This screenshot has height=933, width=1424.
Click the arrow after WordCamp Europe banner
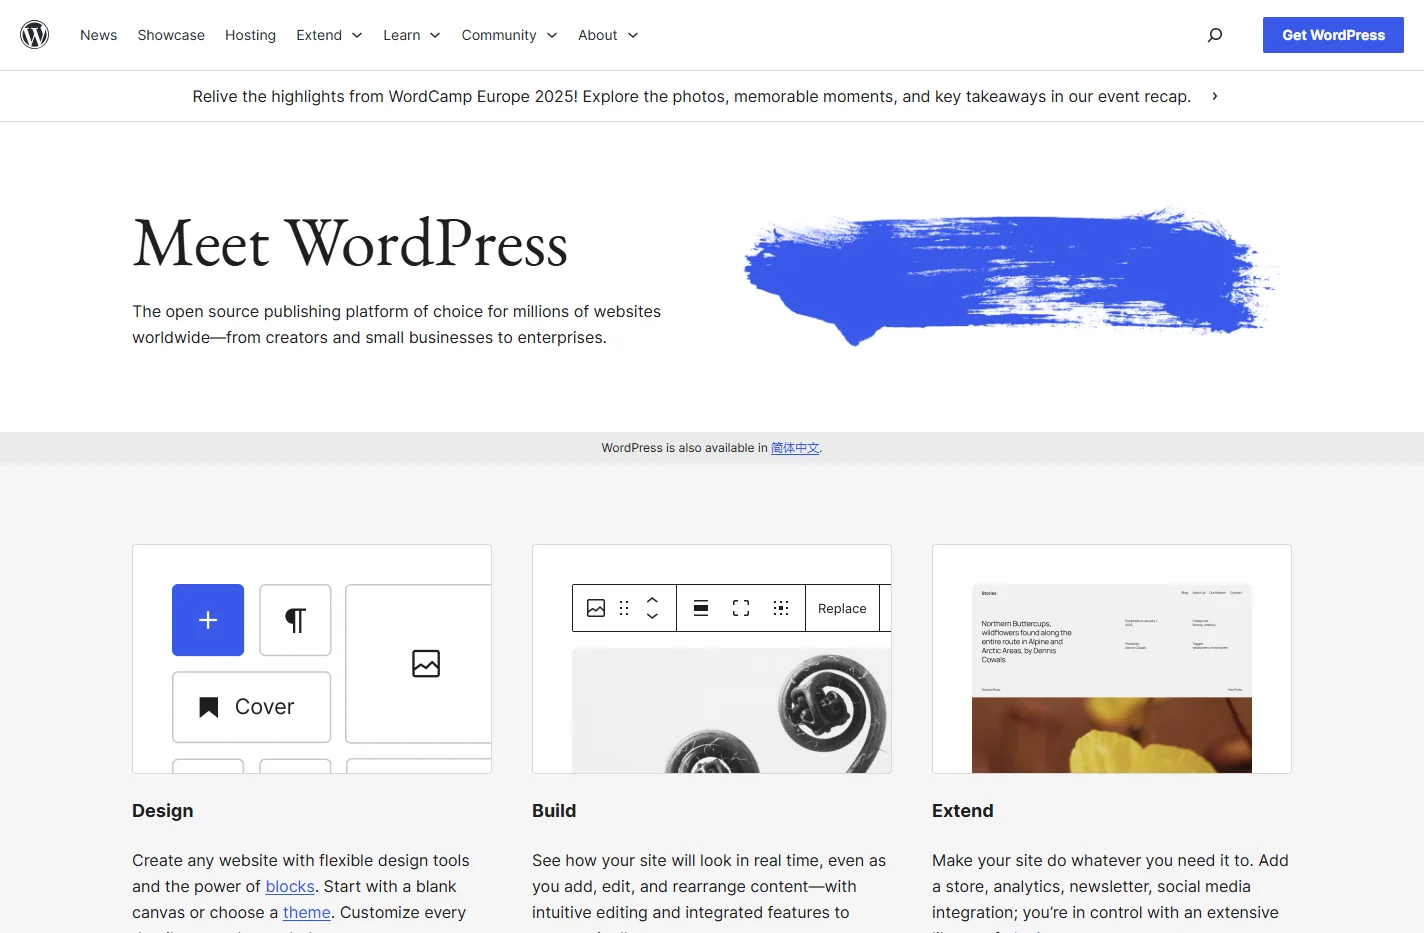click(1215, 96)
